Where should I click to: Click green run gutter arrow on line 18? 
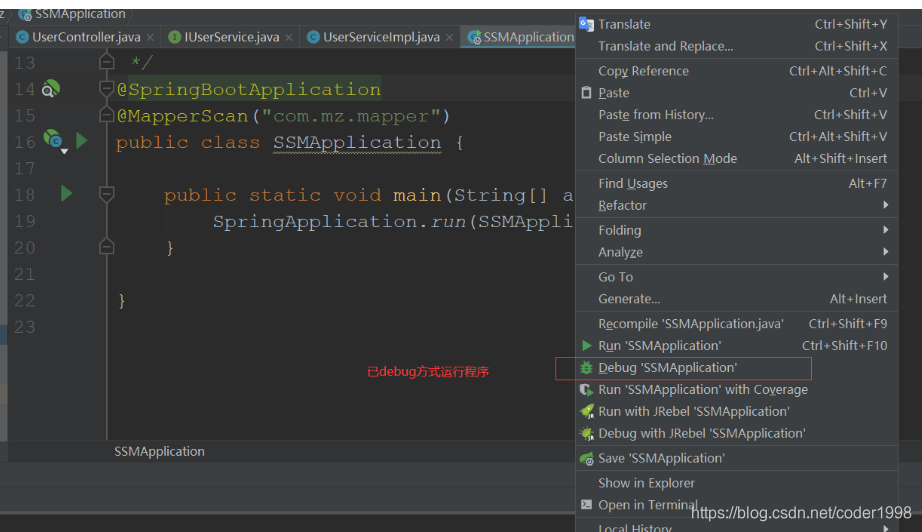pos(66,193)
